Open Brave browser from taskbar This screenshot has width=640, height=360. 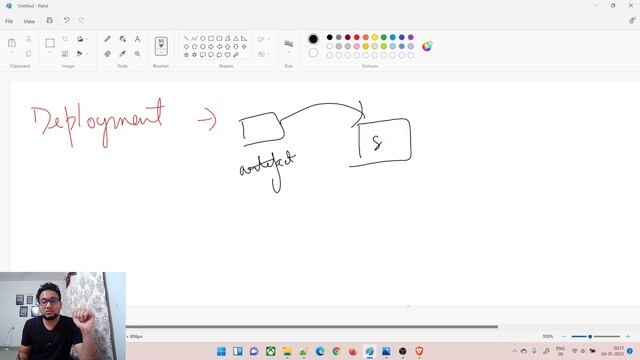click(x=419, y=351)
